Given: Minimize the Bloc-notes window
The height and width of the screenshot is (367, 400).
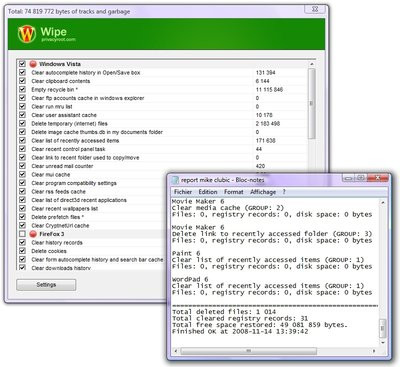Looking at the screenshot, I should [x=348, y=178].
